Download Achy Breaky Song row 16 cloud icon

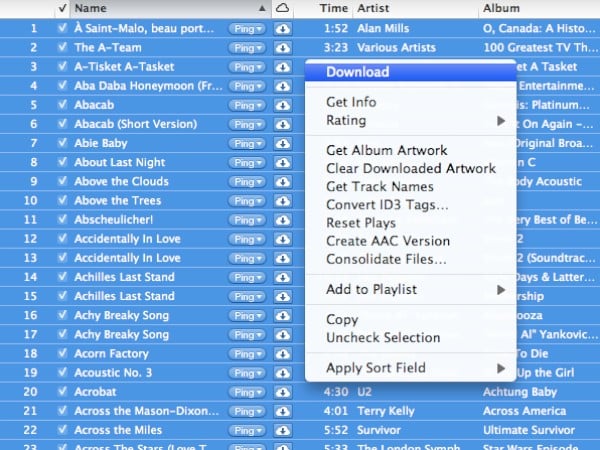coord(283,316)
